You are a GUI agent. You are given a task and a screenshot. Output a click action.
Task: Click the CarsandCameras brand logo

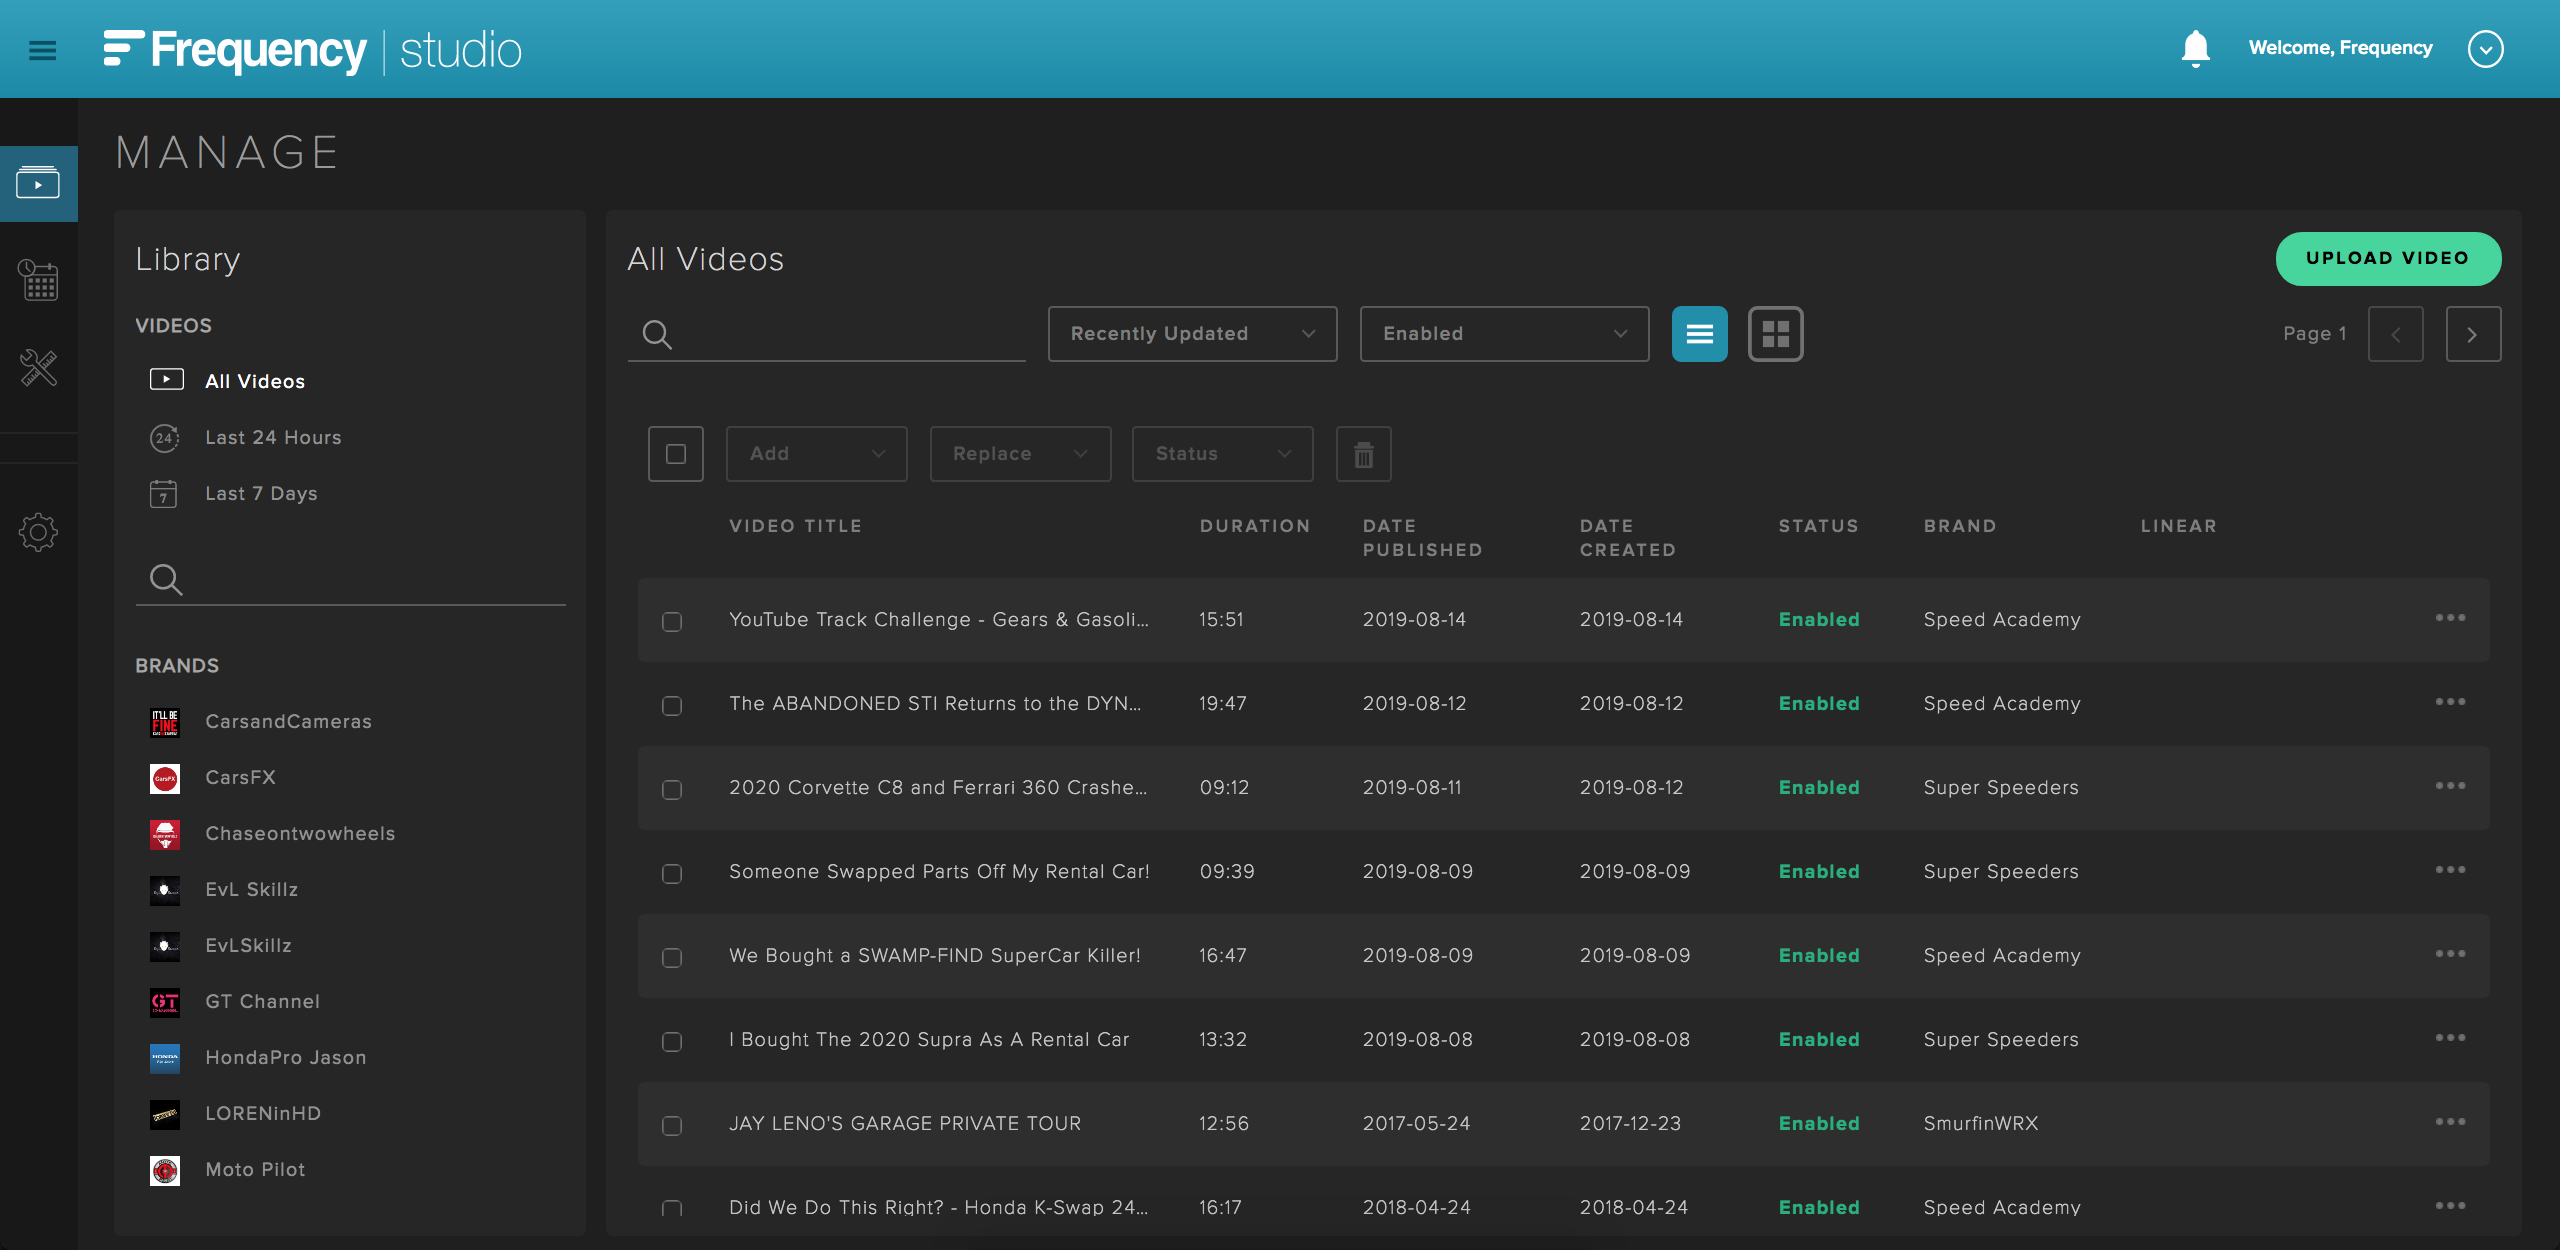(165, 722)
